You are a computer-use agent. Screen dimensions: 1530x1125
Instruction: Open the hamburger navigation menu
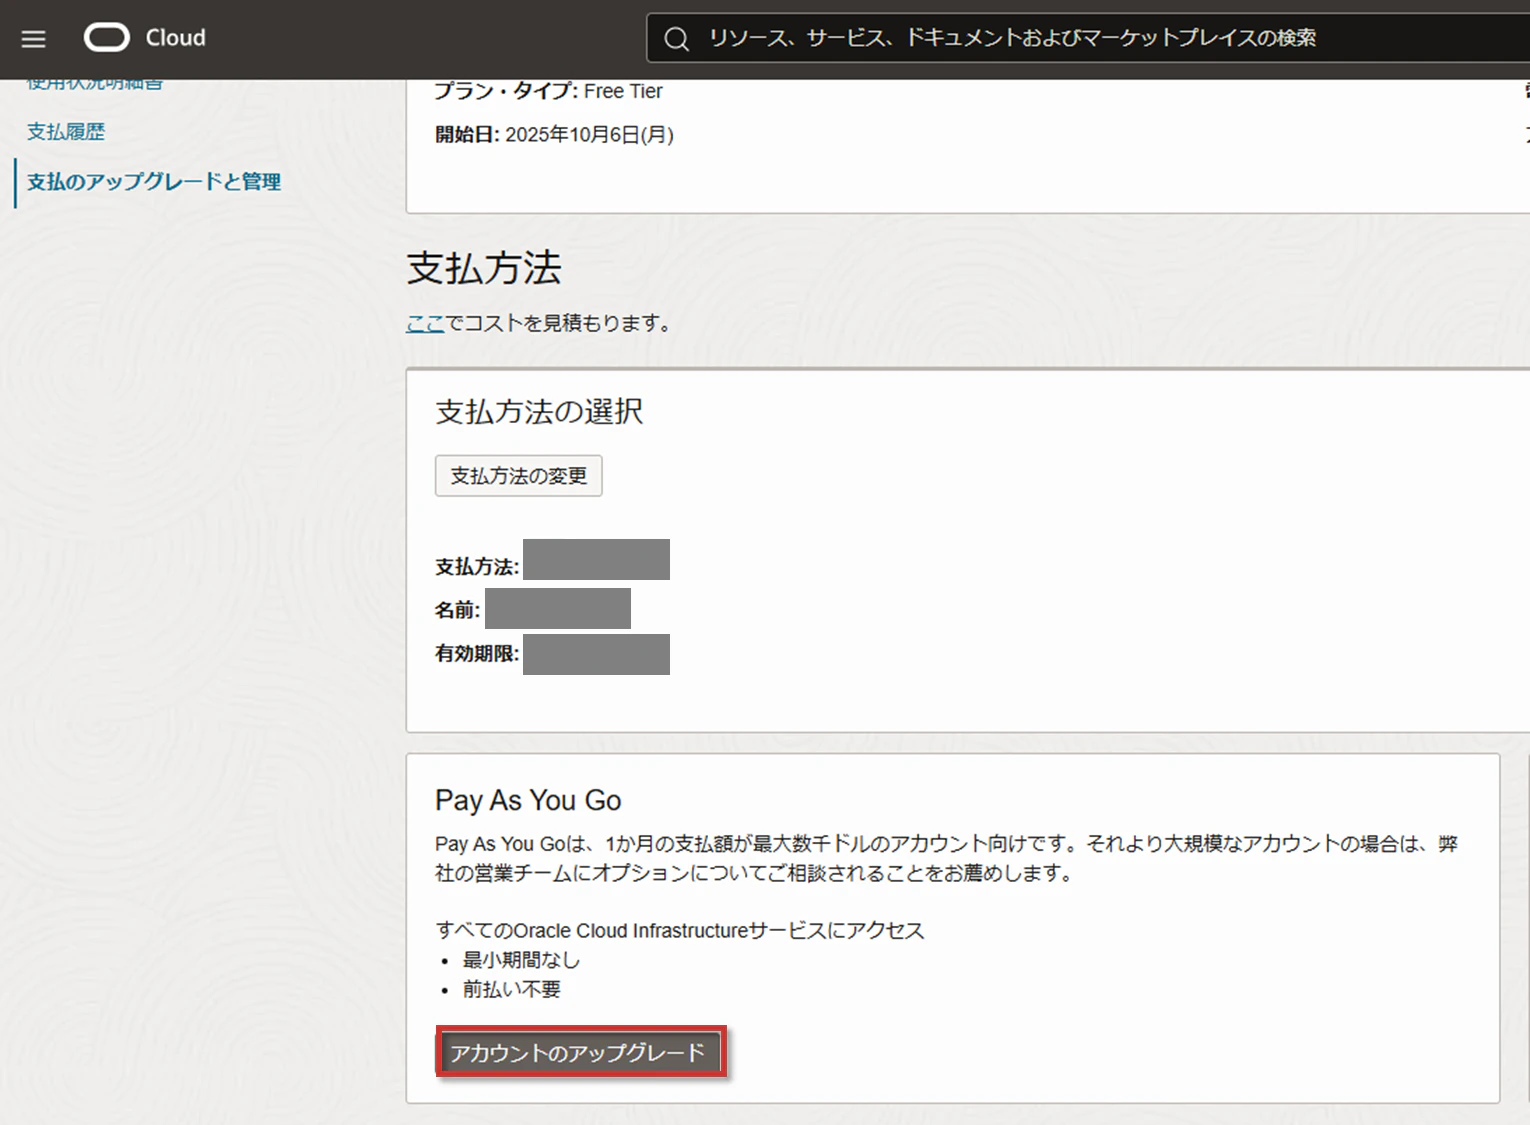pos(34,39)
